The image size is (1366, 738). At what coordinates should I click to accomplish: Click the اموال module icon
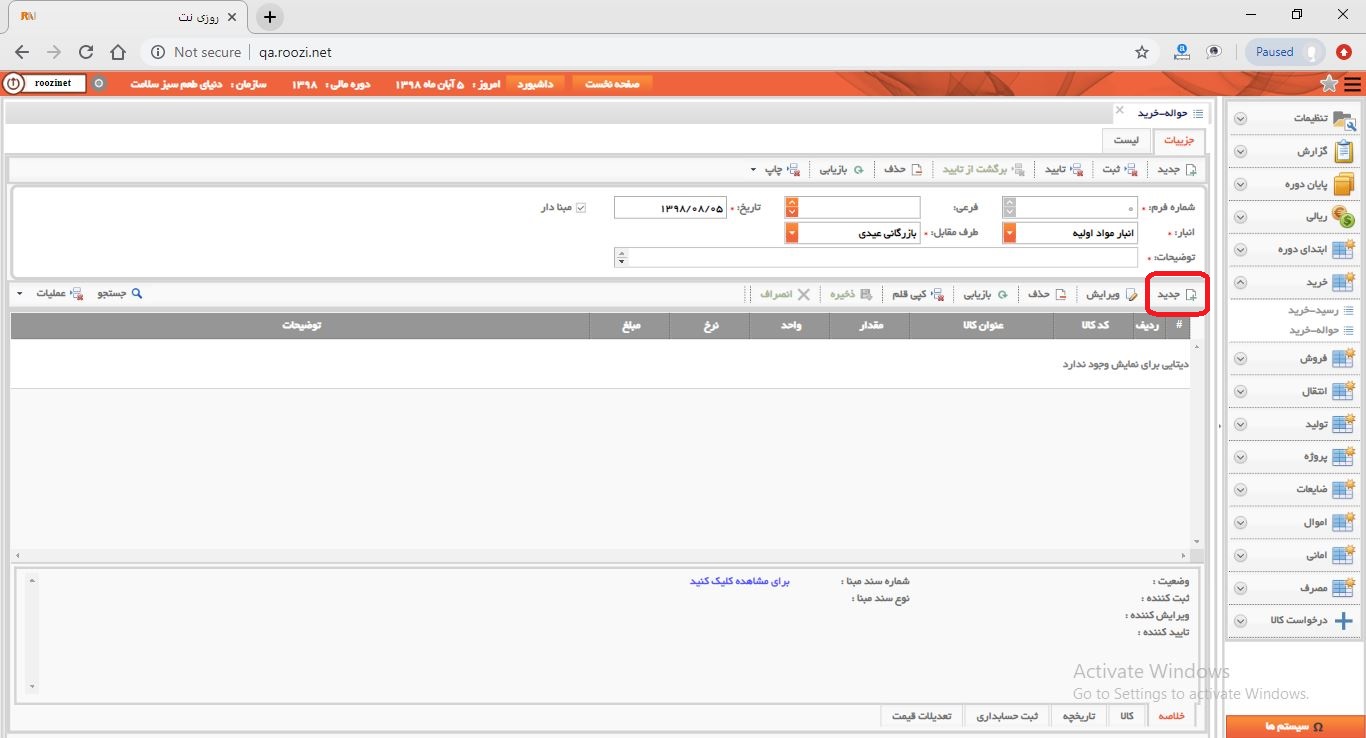pyautogui.click(x=1343, y=523)
